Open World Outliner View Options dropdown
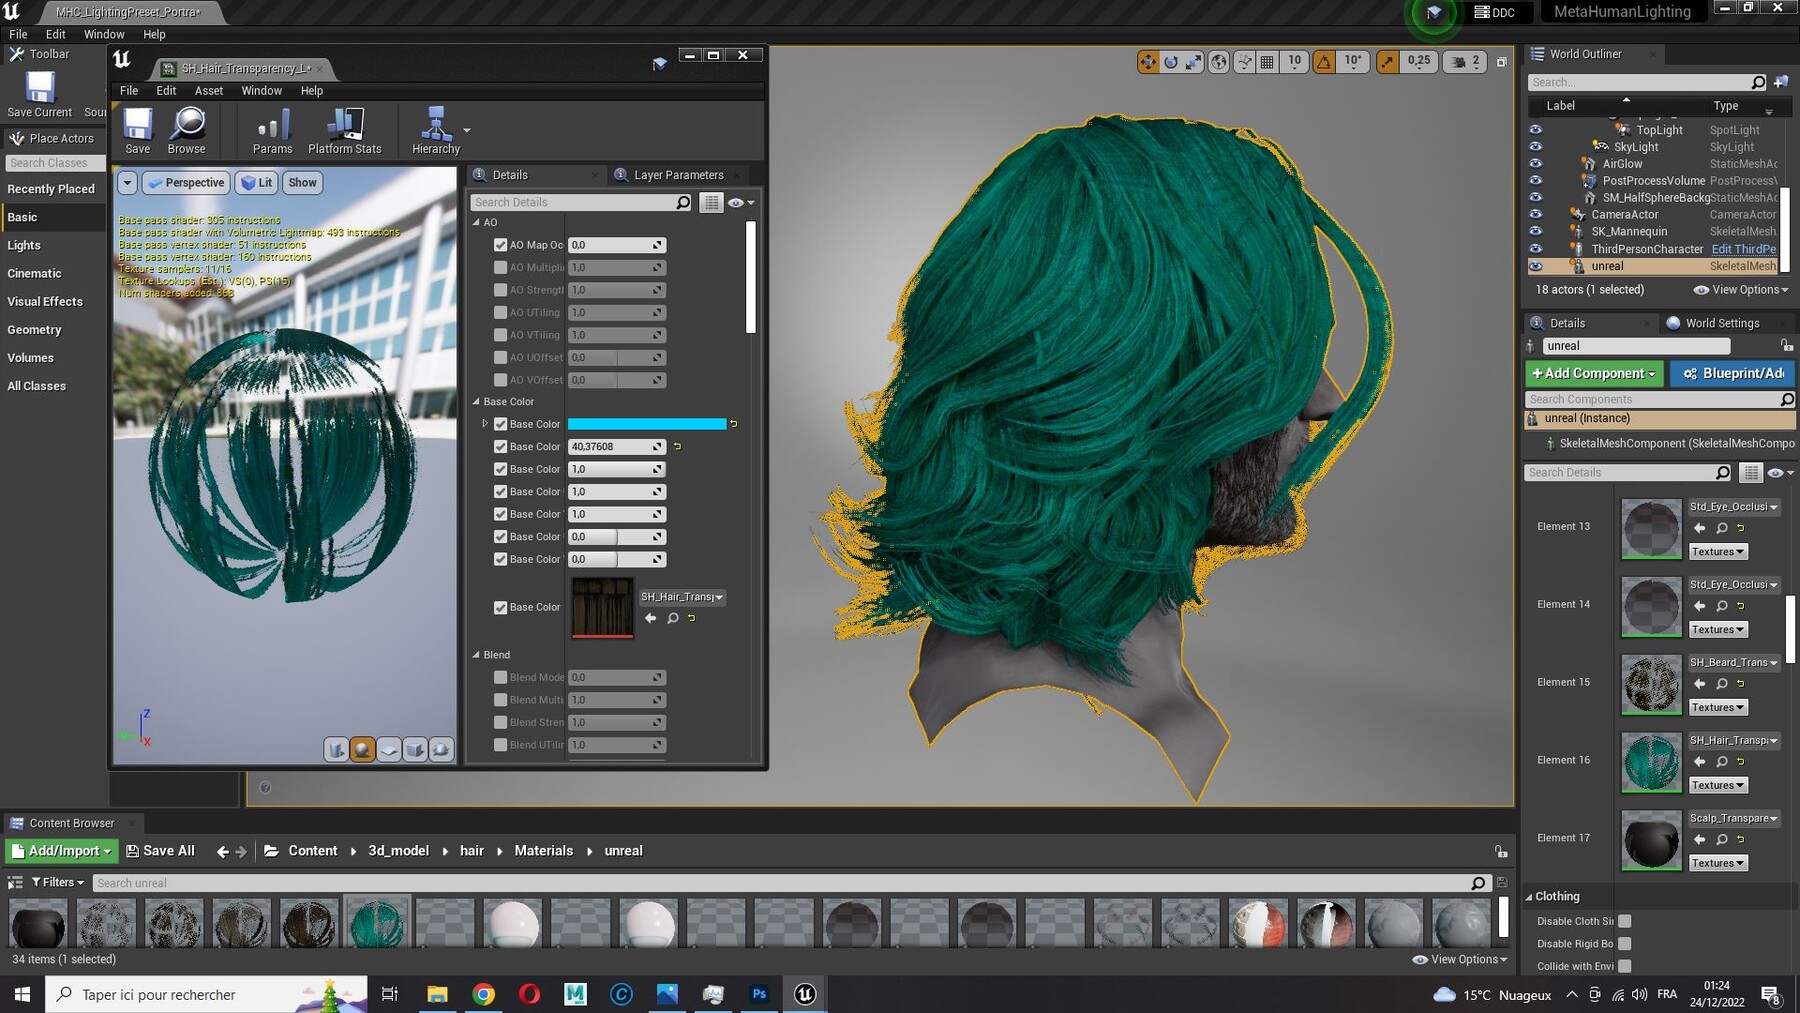This screenshot has width=1800, height=1013. pos(1741,290)
